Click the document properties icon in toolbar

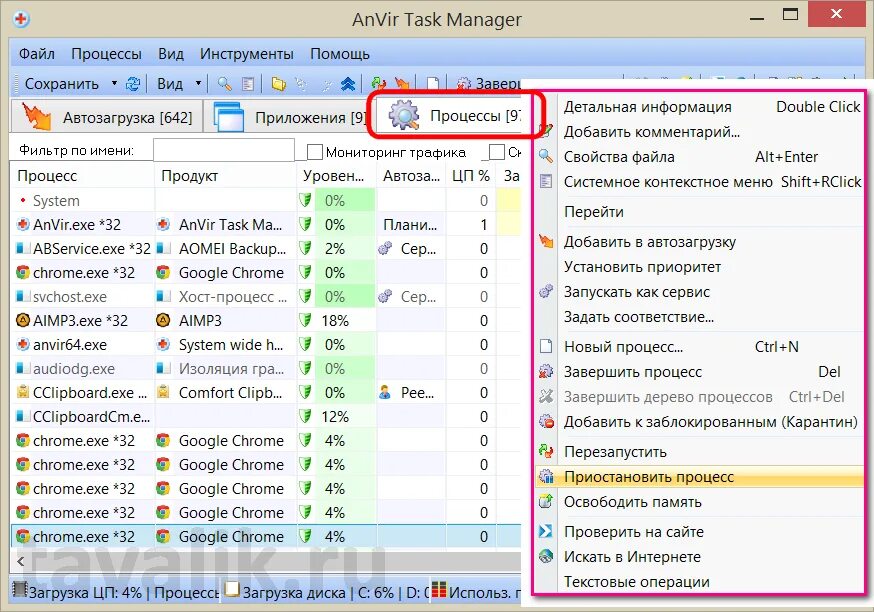click(248, 84)
